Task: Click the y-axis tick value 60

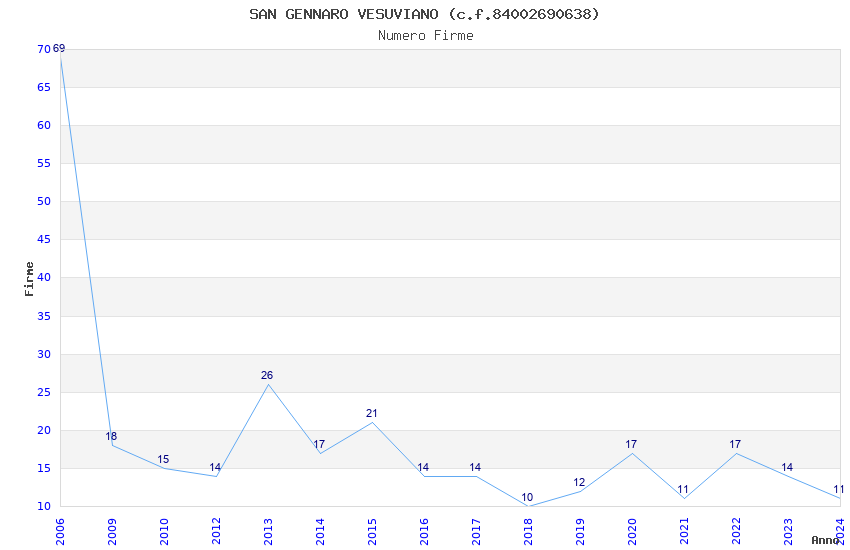Action: (x=44, y=125)
